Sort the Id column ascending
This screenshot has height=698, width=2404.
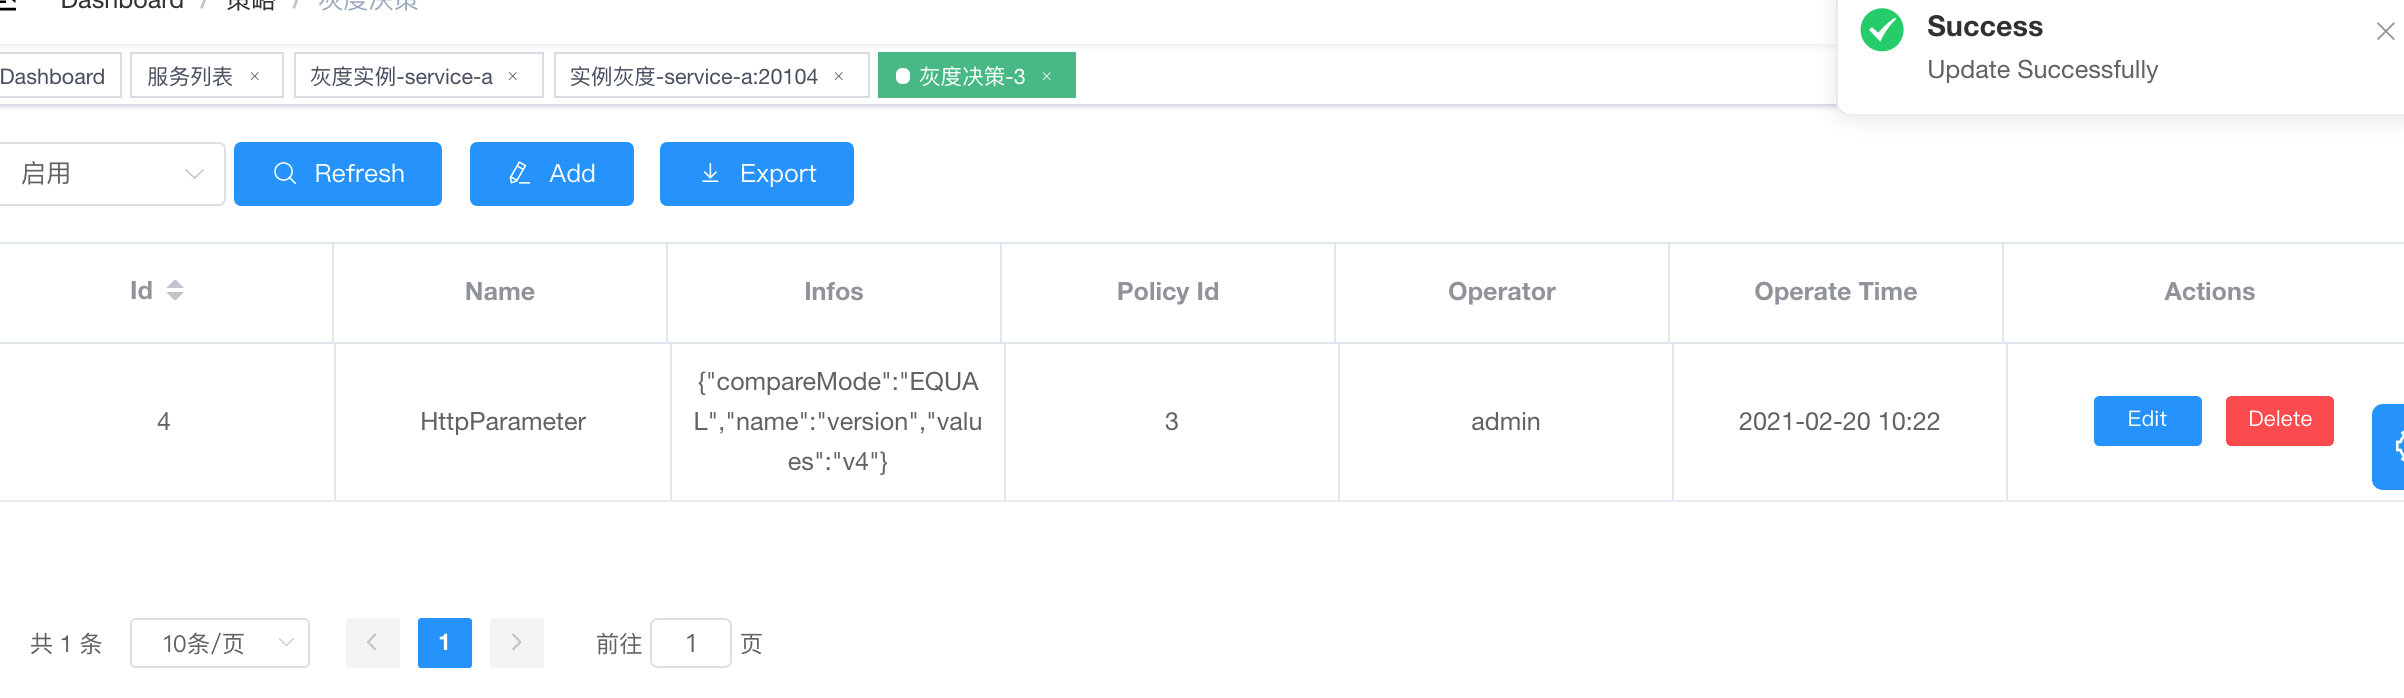[175, 284]
